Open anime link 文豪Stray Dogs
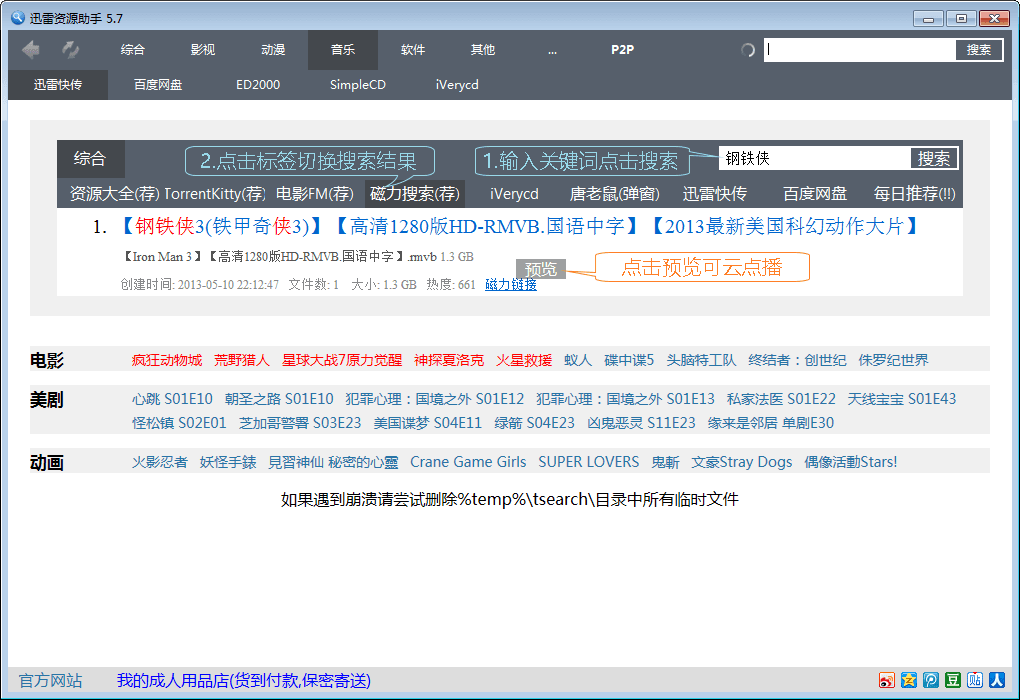 742,462
